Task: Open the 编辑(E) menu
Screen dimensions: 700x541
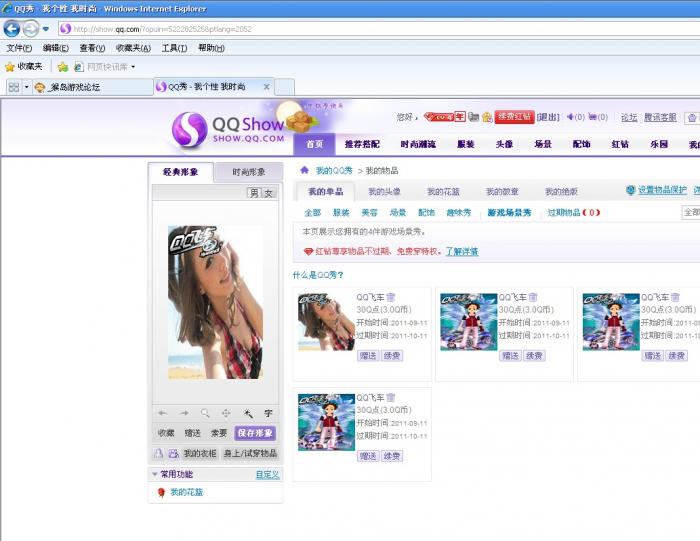Action: click(55, 48)
